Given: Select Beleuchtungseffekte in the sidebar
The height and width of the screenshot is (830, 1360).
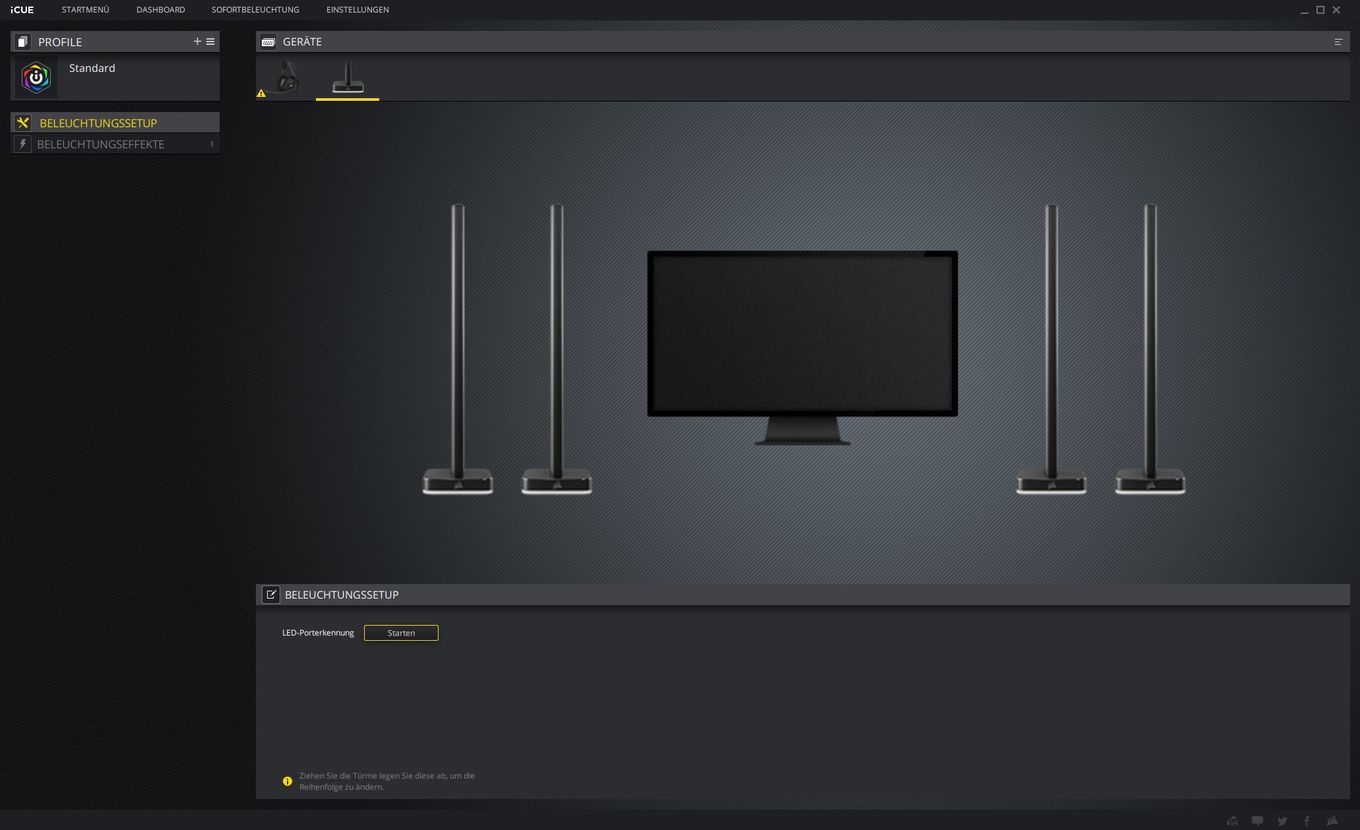Looking at the screenshot, I should coord(115,144).
